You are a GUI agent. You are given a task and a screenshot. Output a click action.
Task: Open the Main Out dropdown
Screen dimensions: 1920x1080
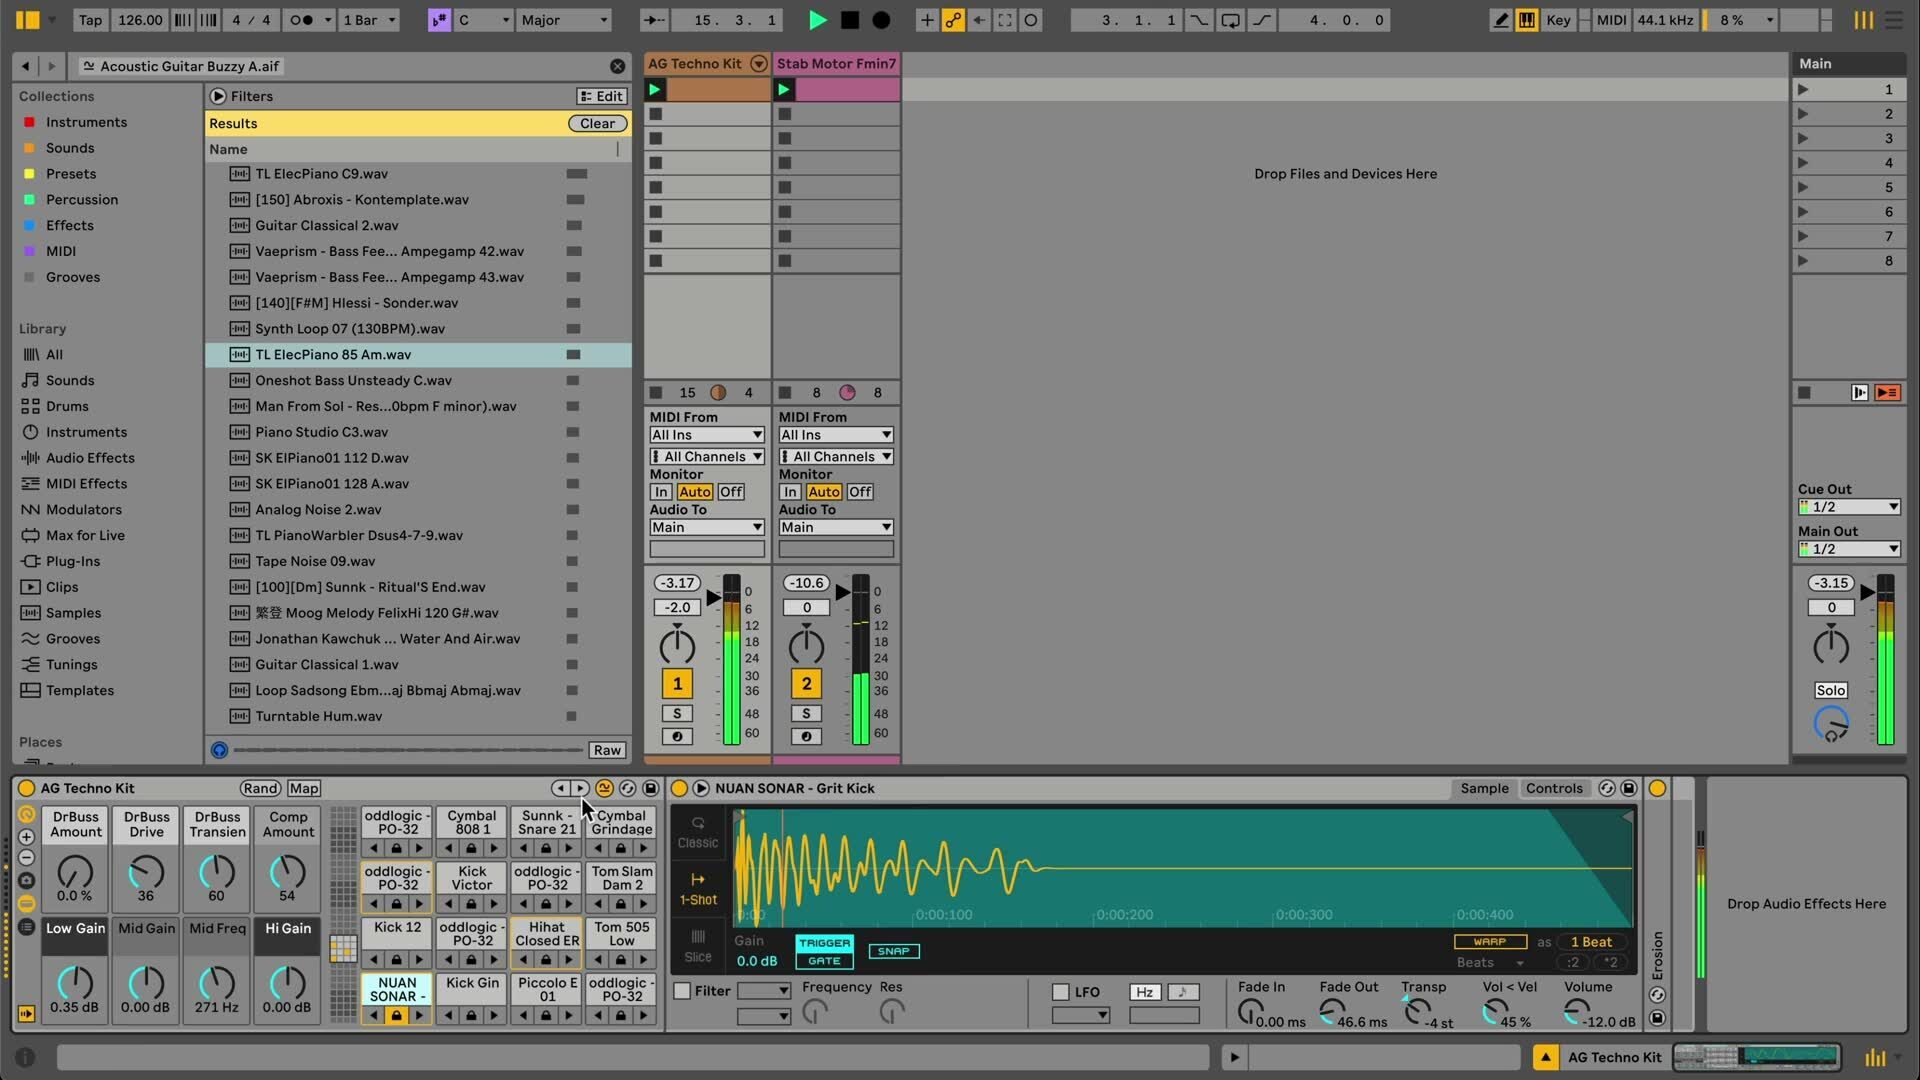1849,549
